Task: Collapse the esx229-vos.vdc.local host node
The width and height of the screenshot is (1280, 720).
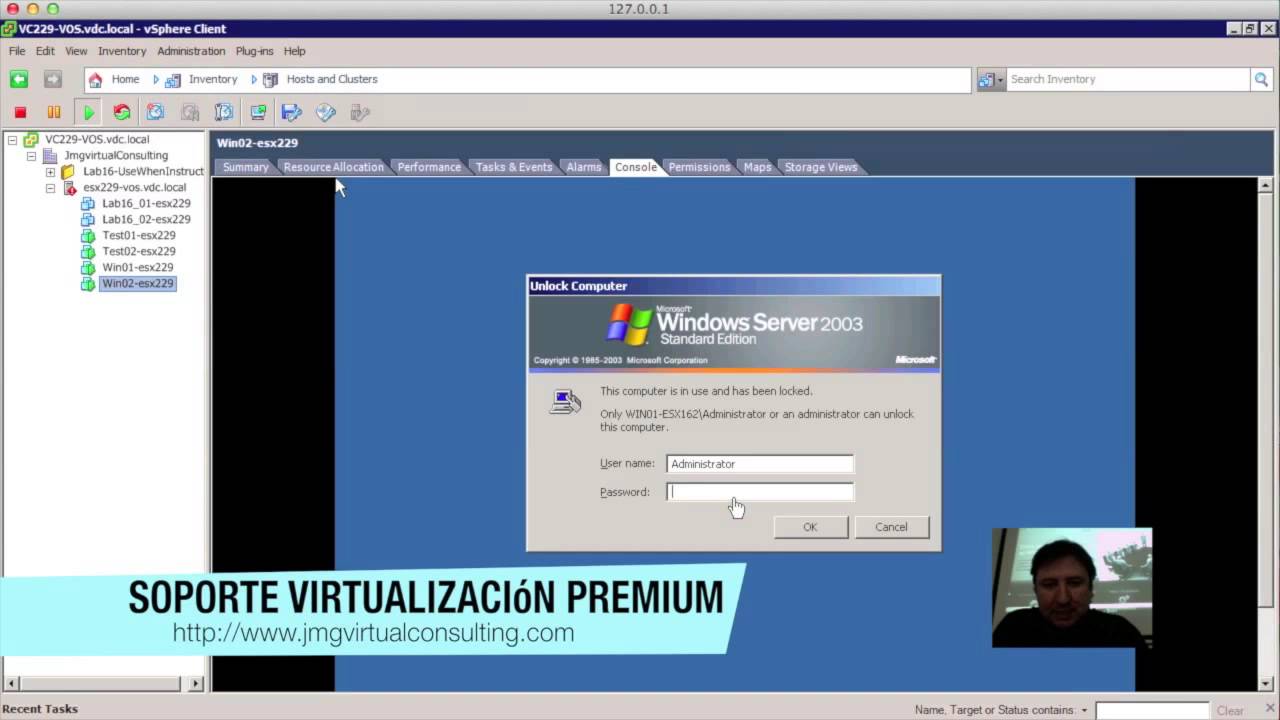Action: pyautogui.click(x=50, y=188)
